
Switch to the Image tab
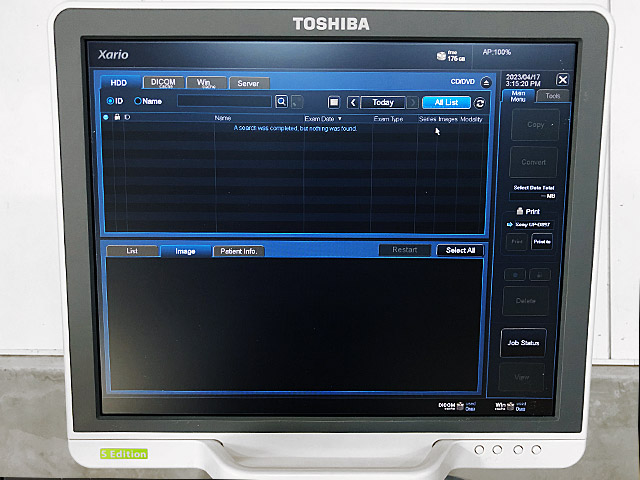tap(185, 251)
